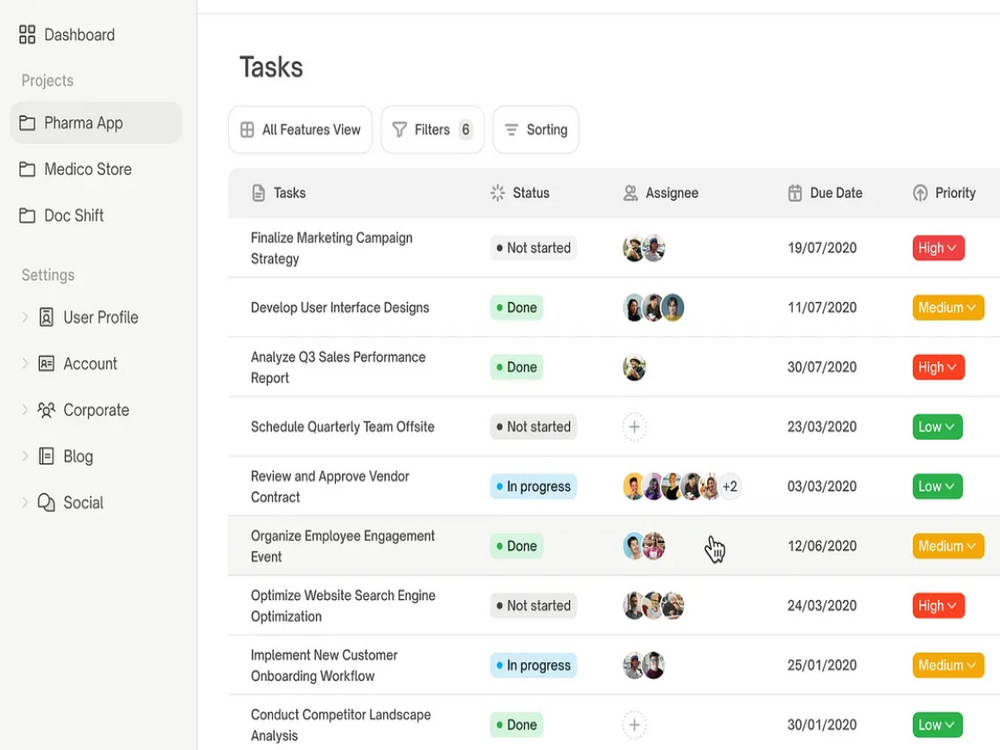Expand the Account settings section
Viewport: 1000px width, 750px height.
[x=25, y=364]
